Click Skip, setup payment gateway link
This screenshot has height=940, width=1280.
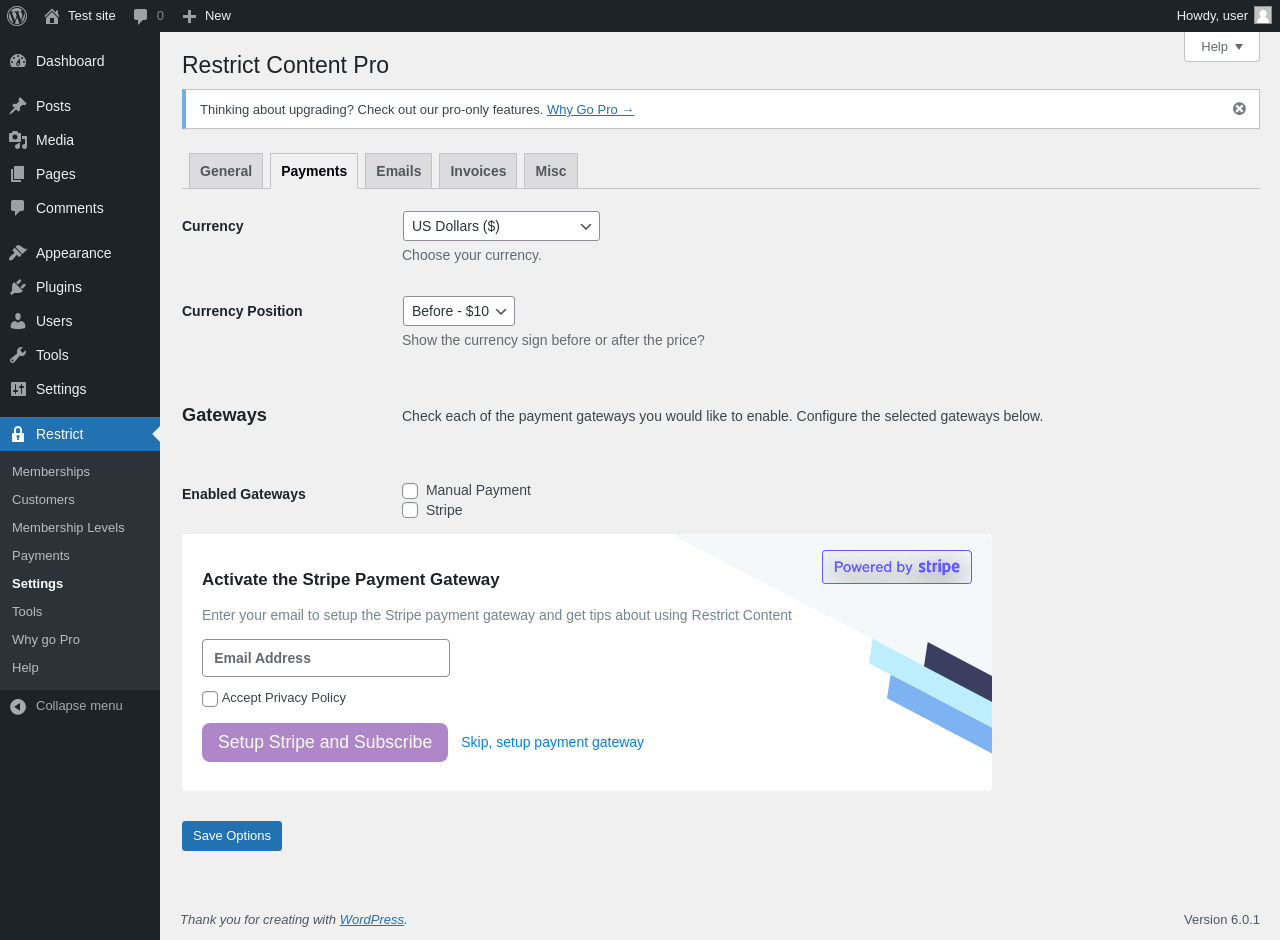(x=552, y=742)
